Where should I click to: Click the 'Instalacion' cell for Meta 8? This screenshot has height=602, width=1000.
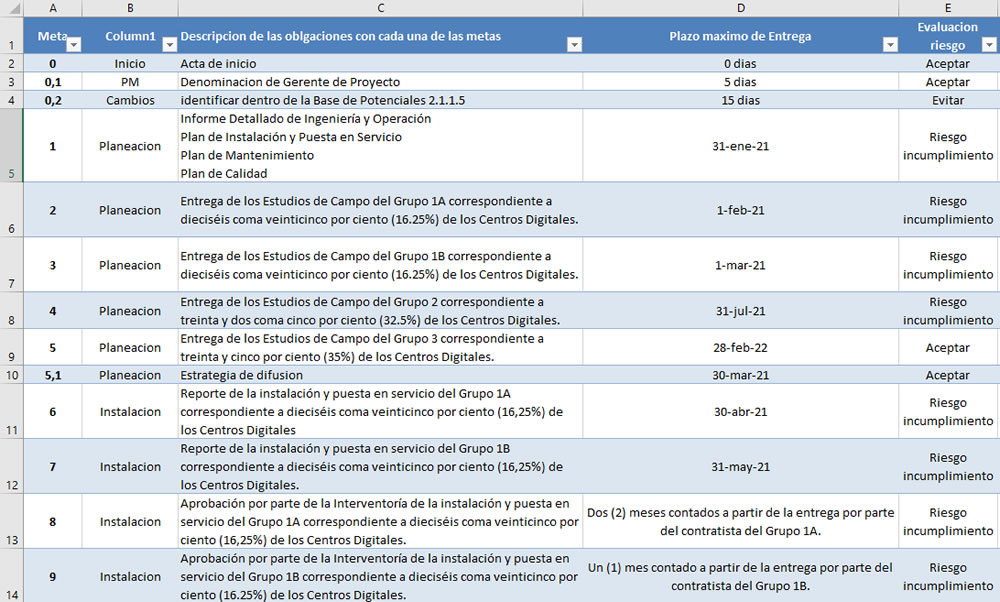(x=130, y=521)
